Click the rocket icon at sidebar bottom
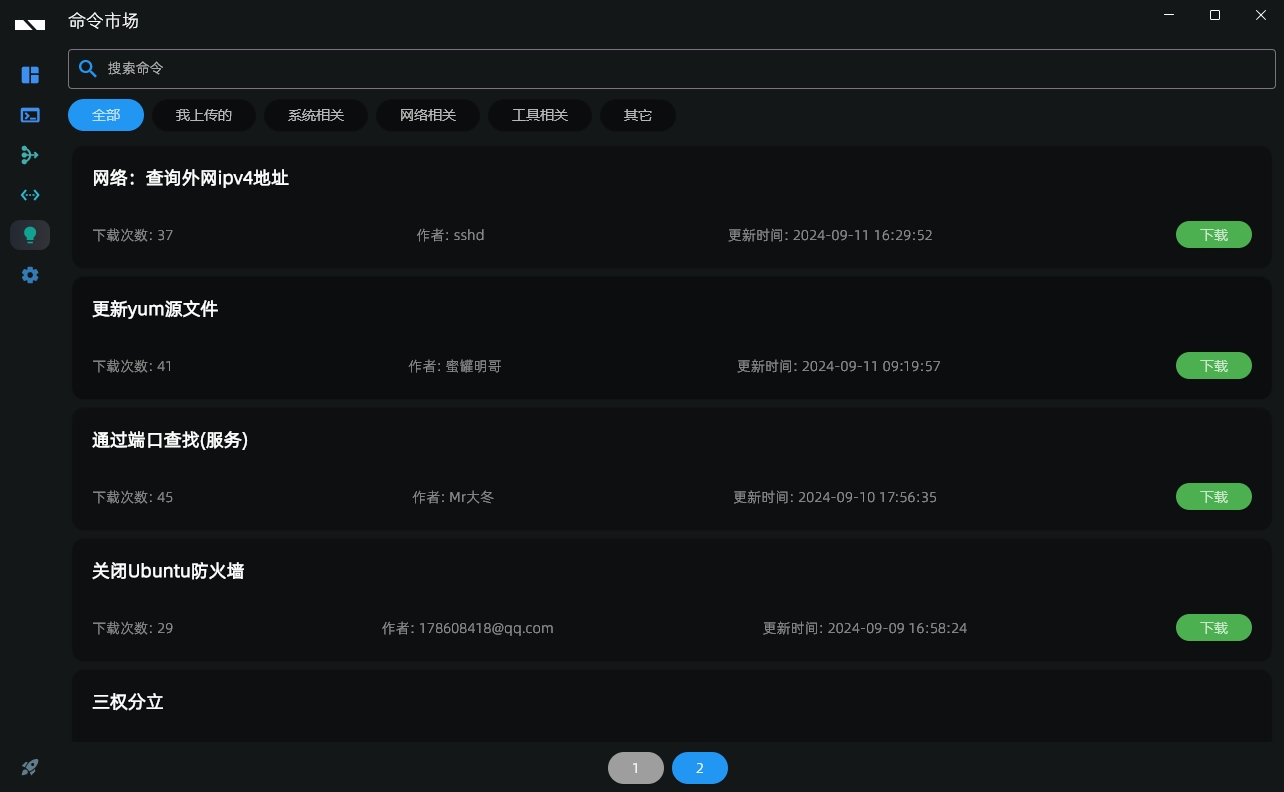Image resolution: width=1284 pixels, height=792 pixels. click(30, 767)
